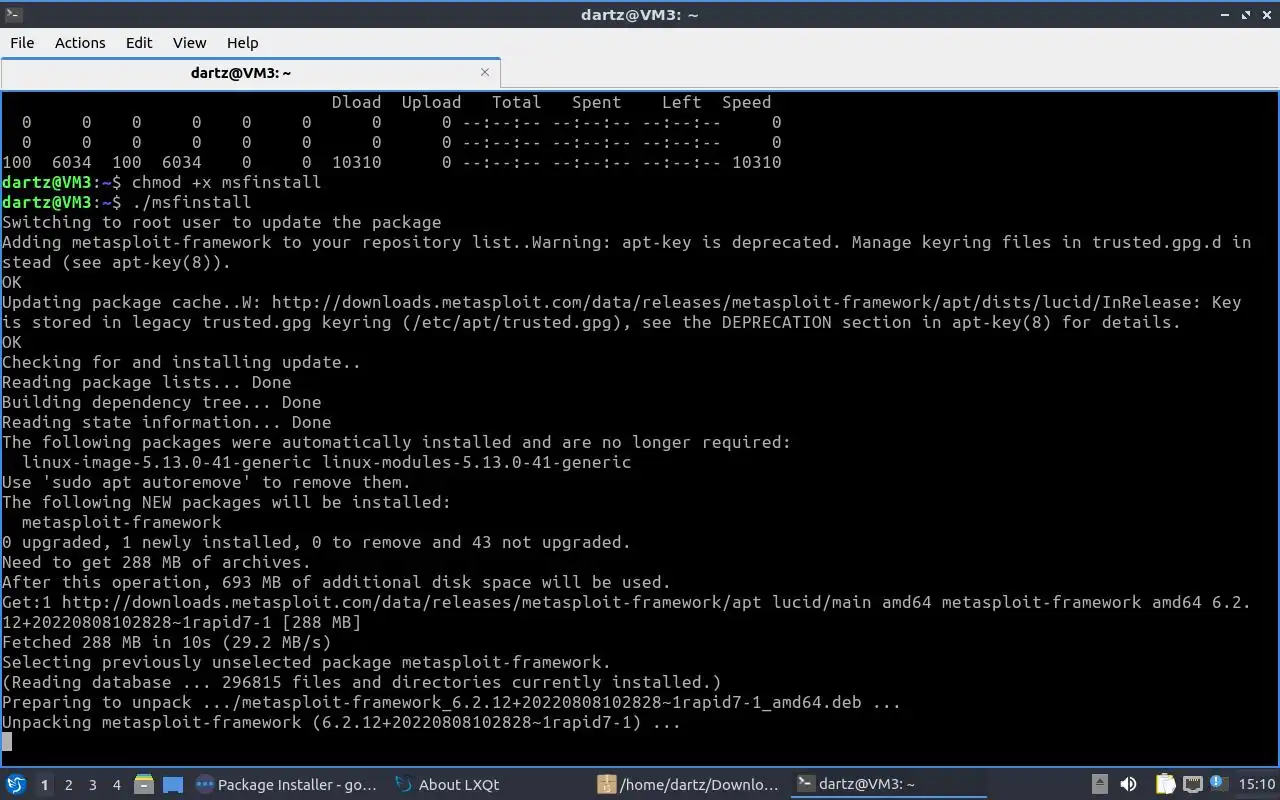This screenshot has width=1280, height=800.
Task: Click 'Unpacking metasploit-framework' line
Action: click(341, 722)
